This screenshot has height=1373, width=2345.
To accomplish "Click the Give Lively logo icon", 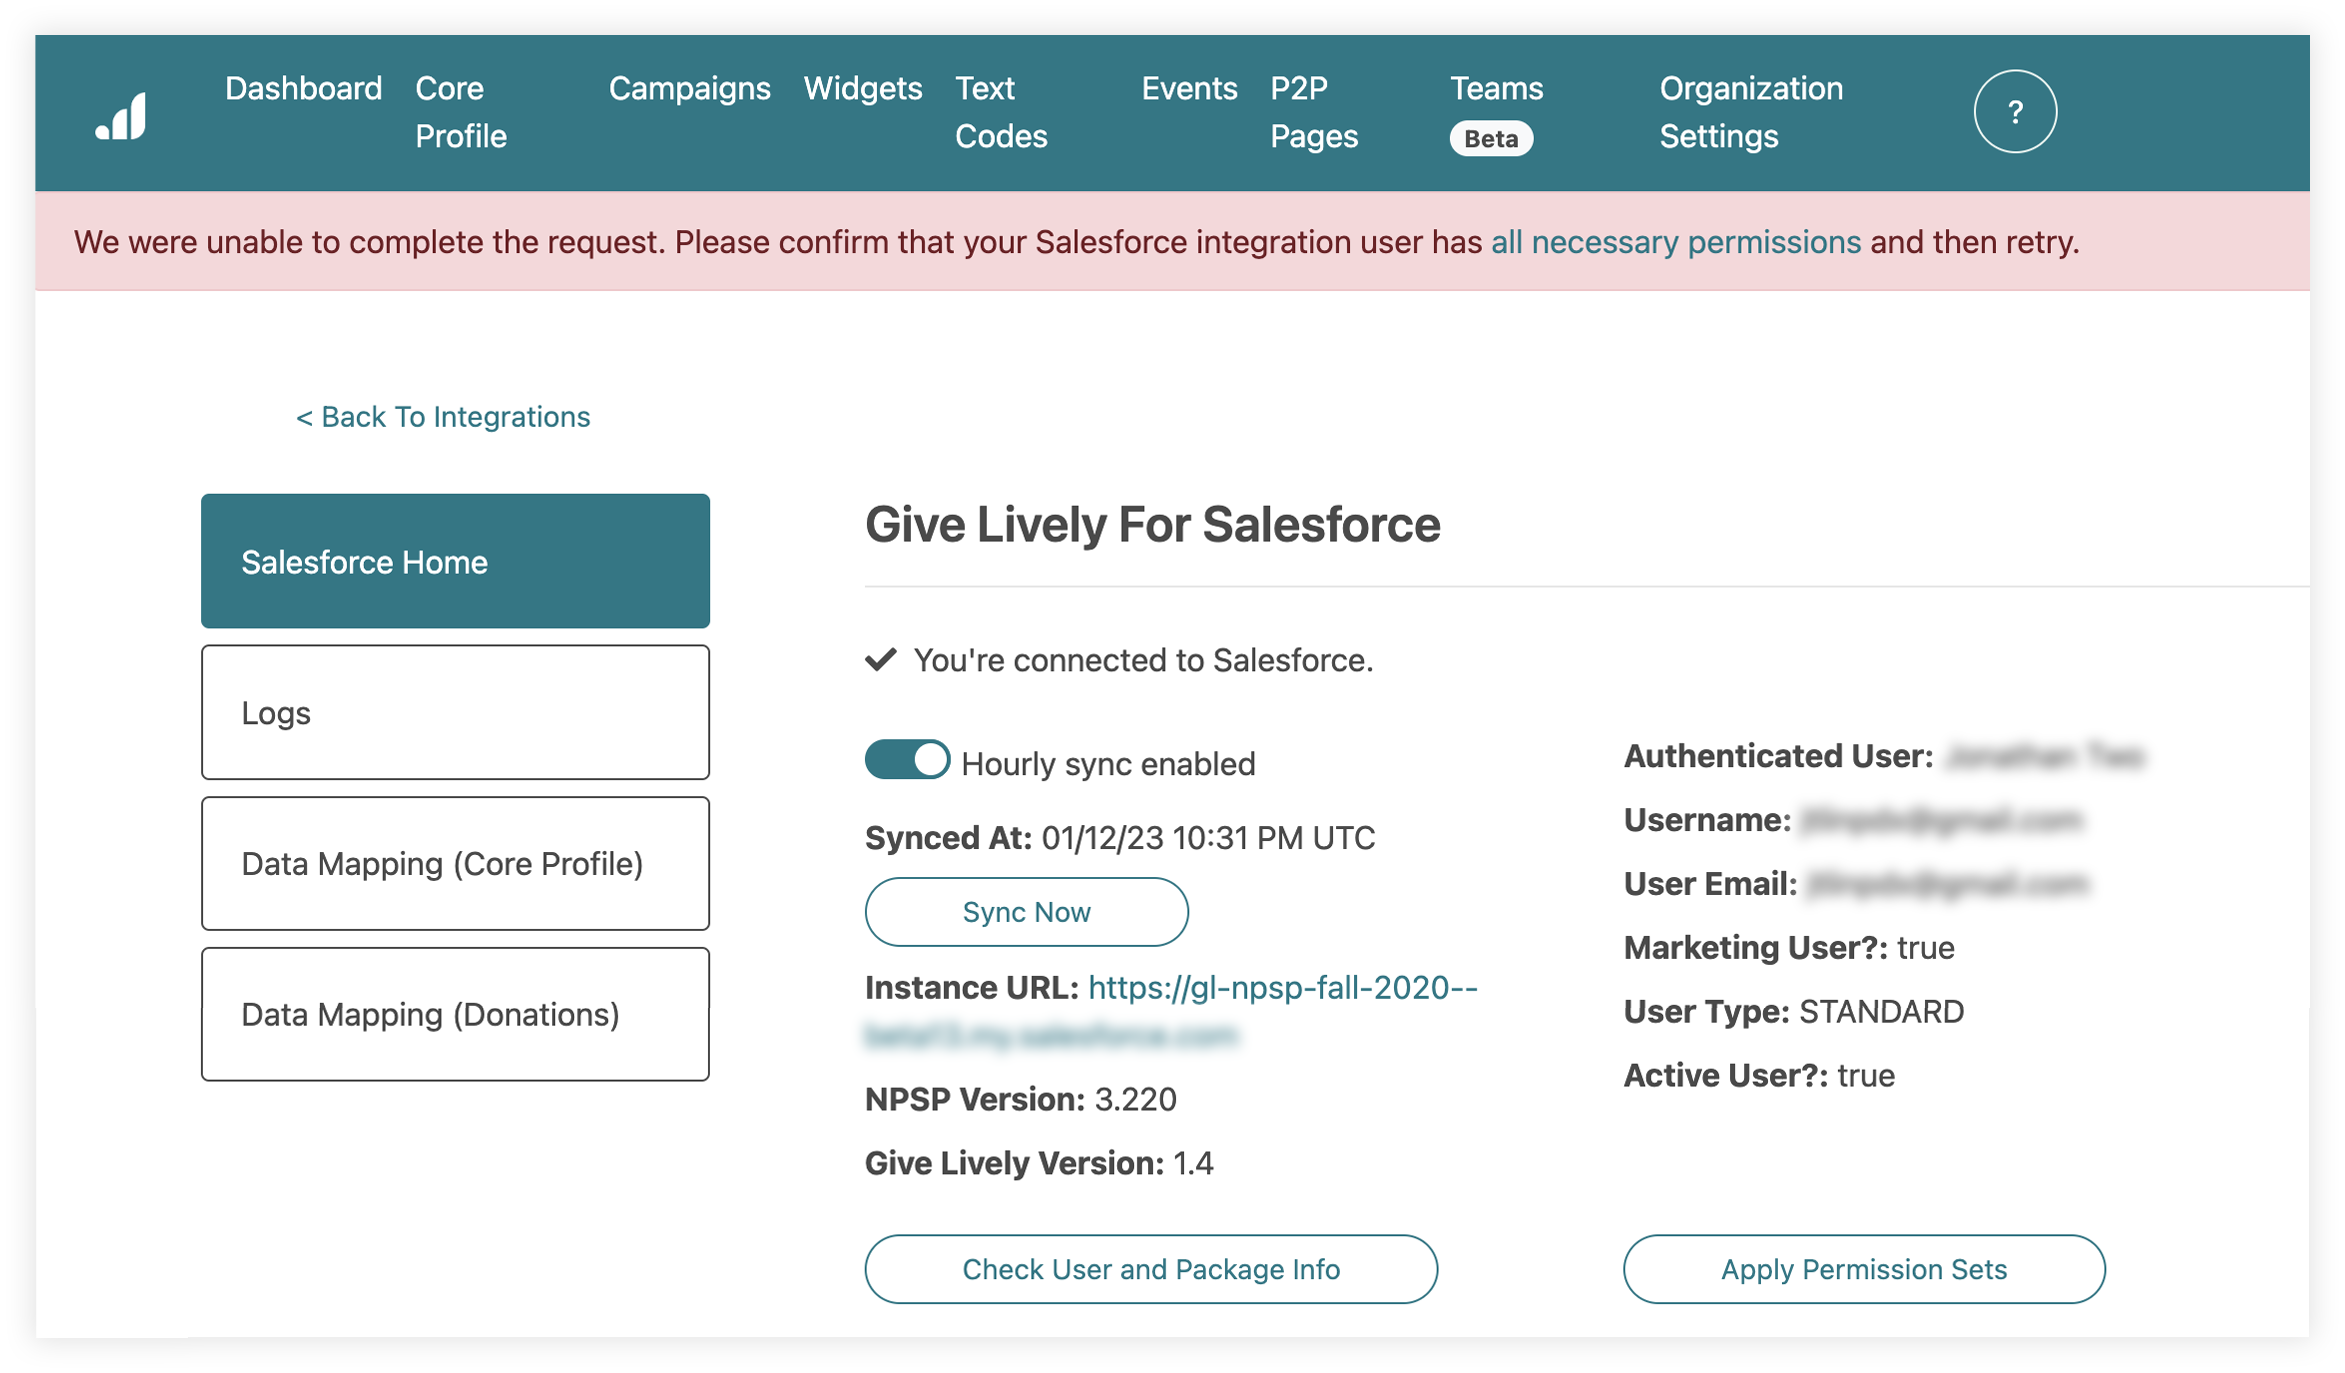I will (121, 115).
